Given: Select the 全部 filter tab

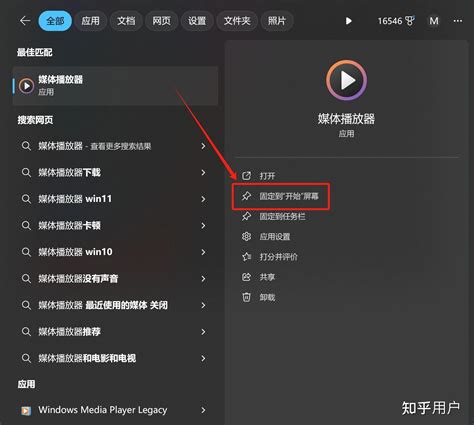Looking at the screenshot, I should coord(55,21).
